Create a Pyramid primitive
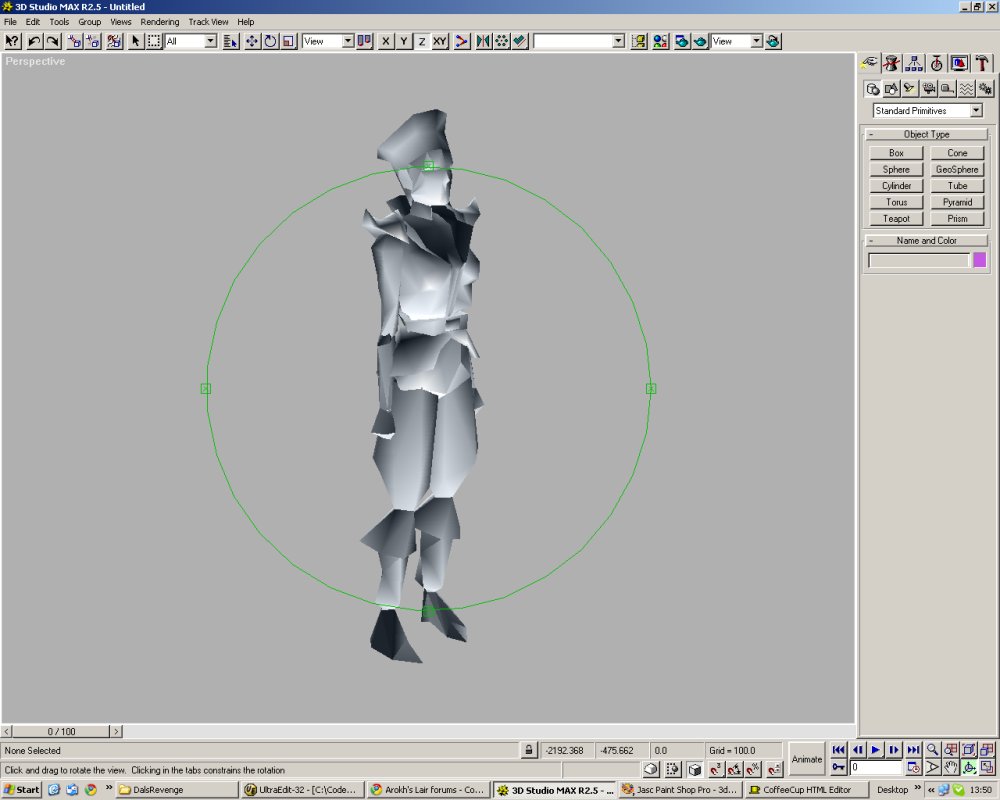Image resolution: width=1000 pixels, height=800 pixels. [x=957, y=202]
